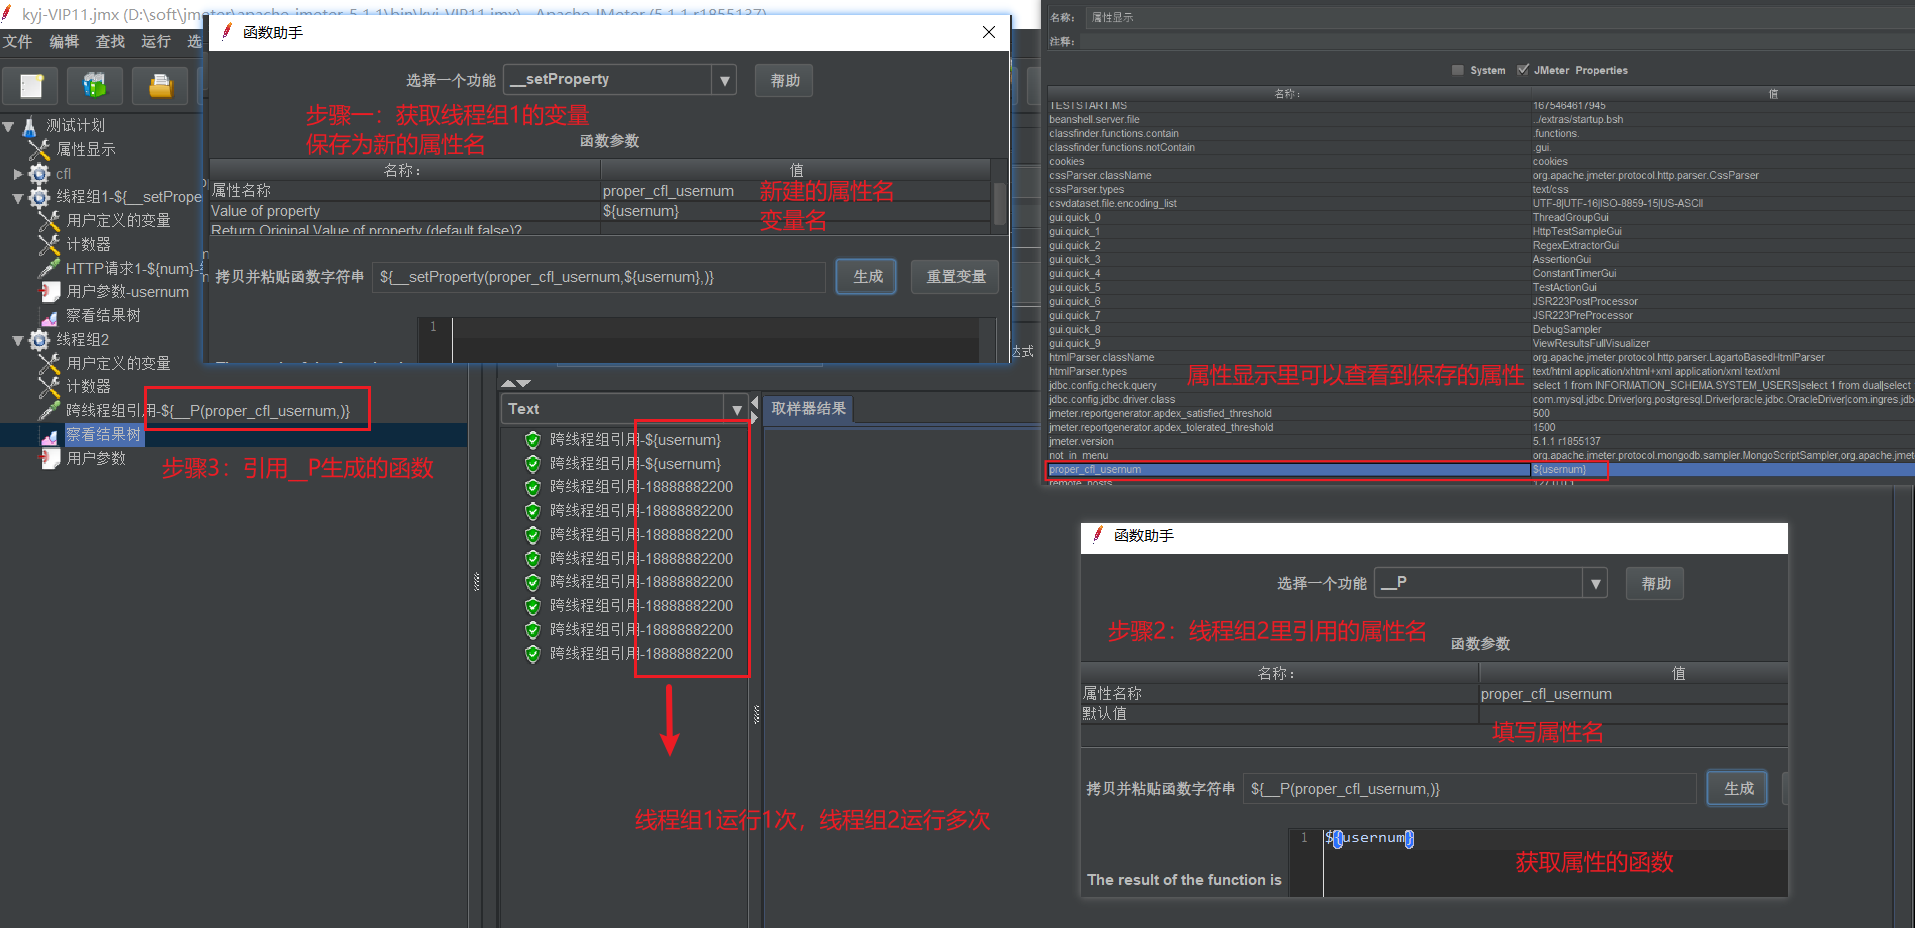Click the cfl thread group gear icon
Screen dimensions: 1915x928
pos(40,174)
